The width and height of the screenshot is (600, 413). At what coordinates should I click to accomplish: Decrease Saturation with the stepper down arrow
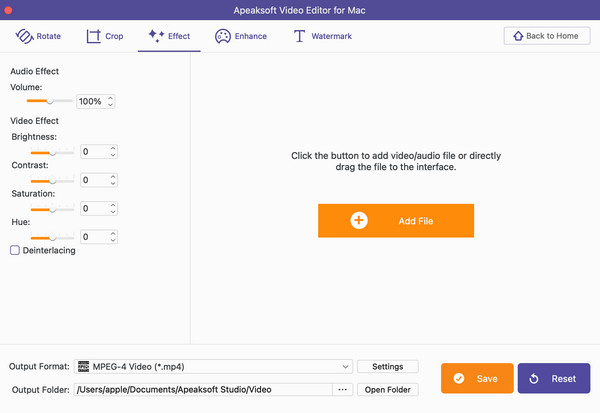(x=113, y=212)
